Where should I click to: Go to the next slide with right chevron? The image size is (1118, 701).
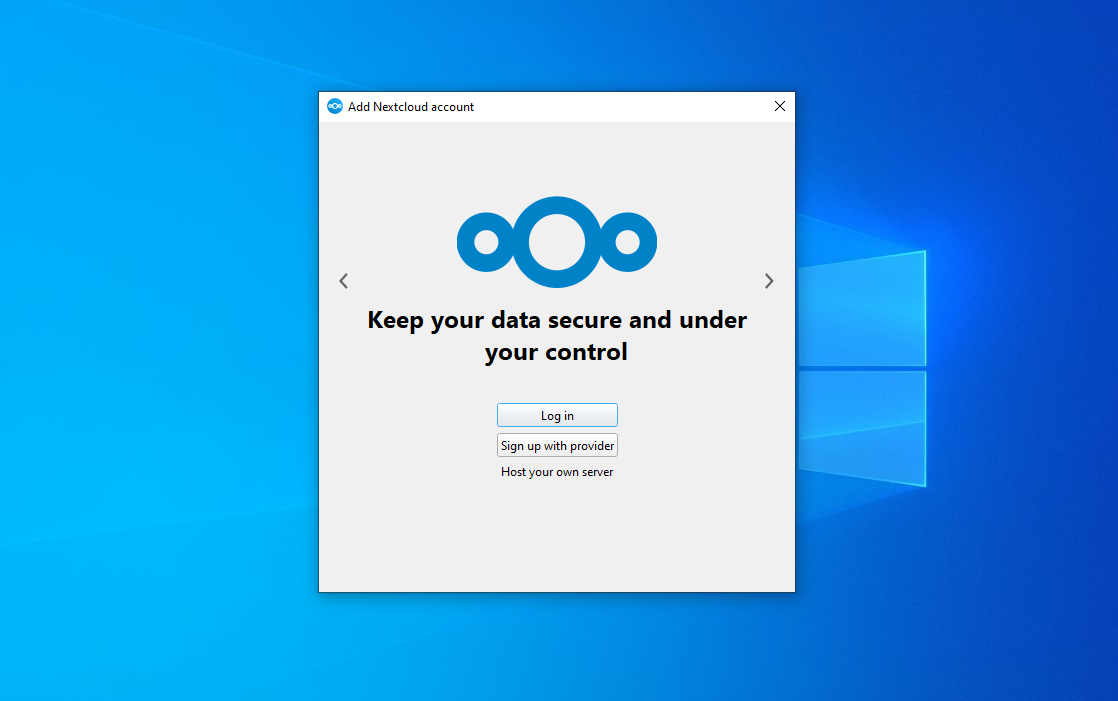coord(769,281)
